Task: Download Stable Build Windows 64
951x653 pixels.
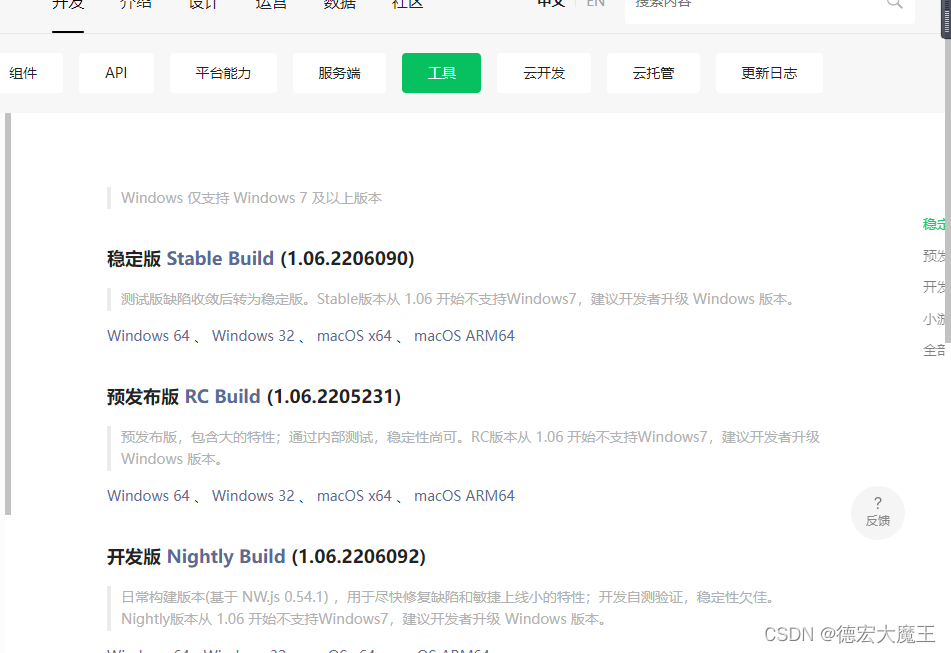Action: (x=149, y=335)
